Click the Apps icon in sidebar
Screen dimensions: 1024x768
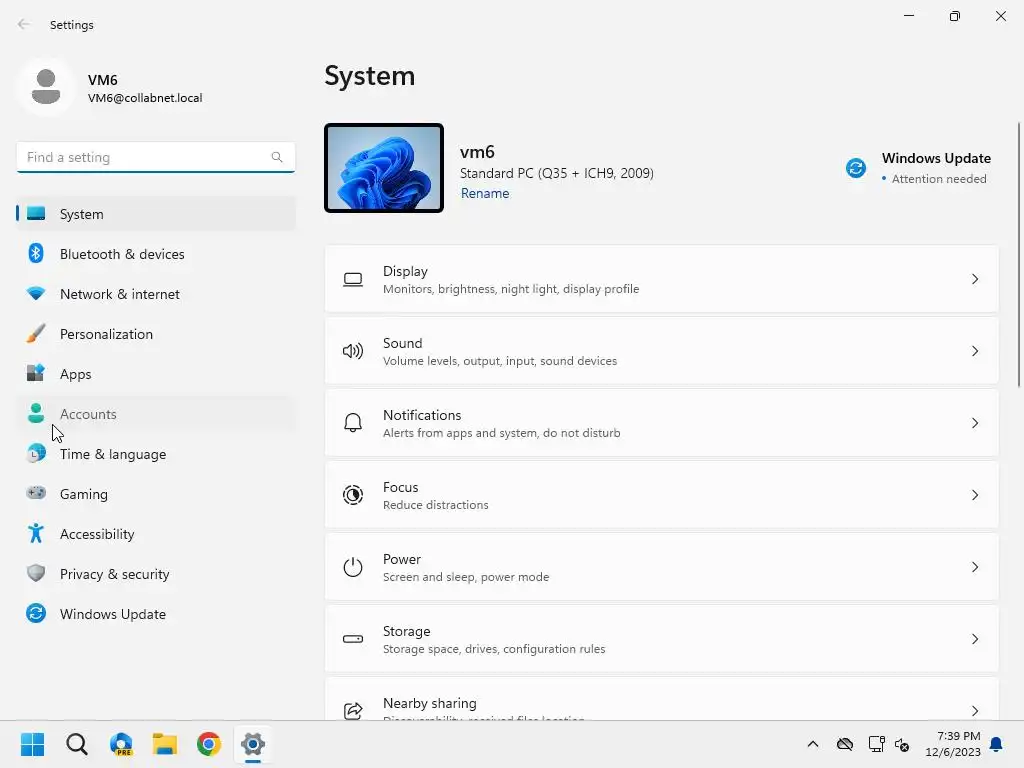tap(36, 373)
